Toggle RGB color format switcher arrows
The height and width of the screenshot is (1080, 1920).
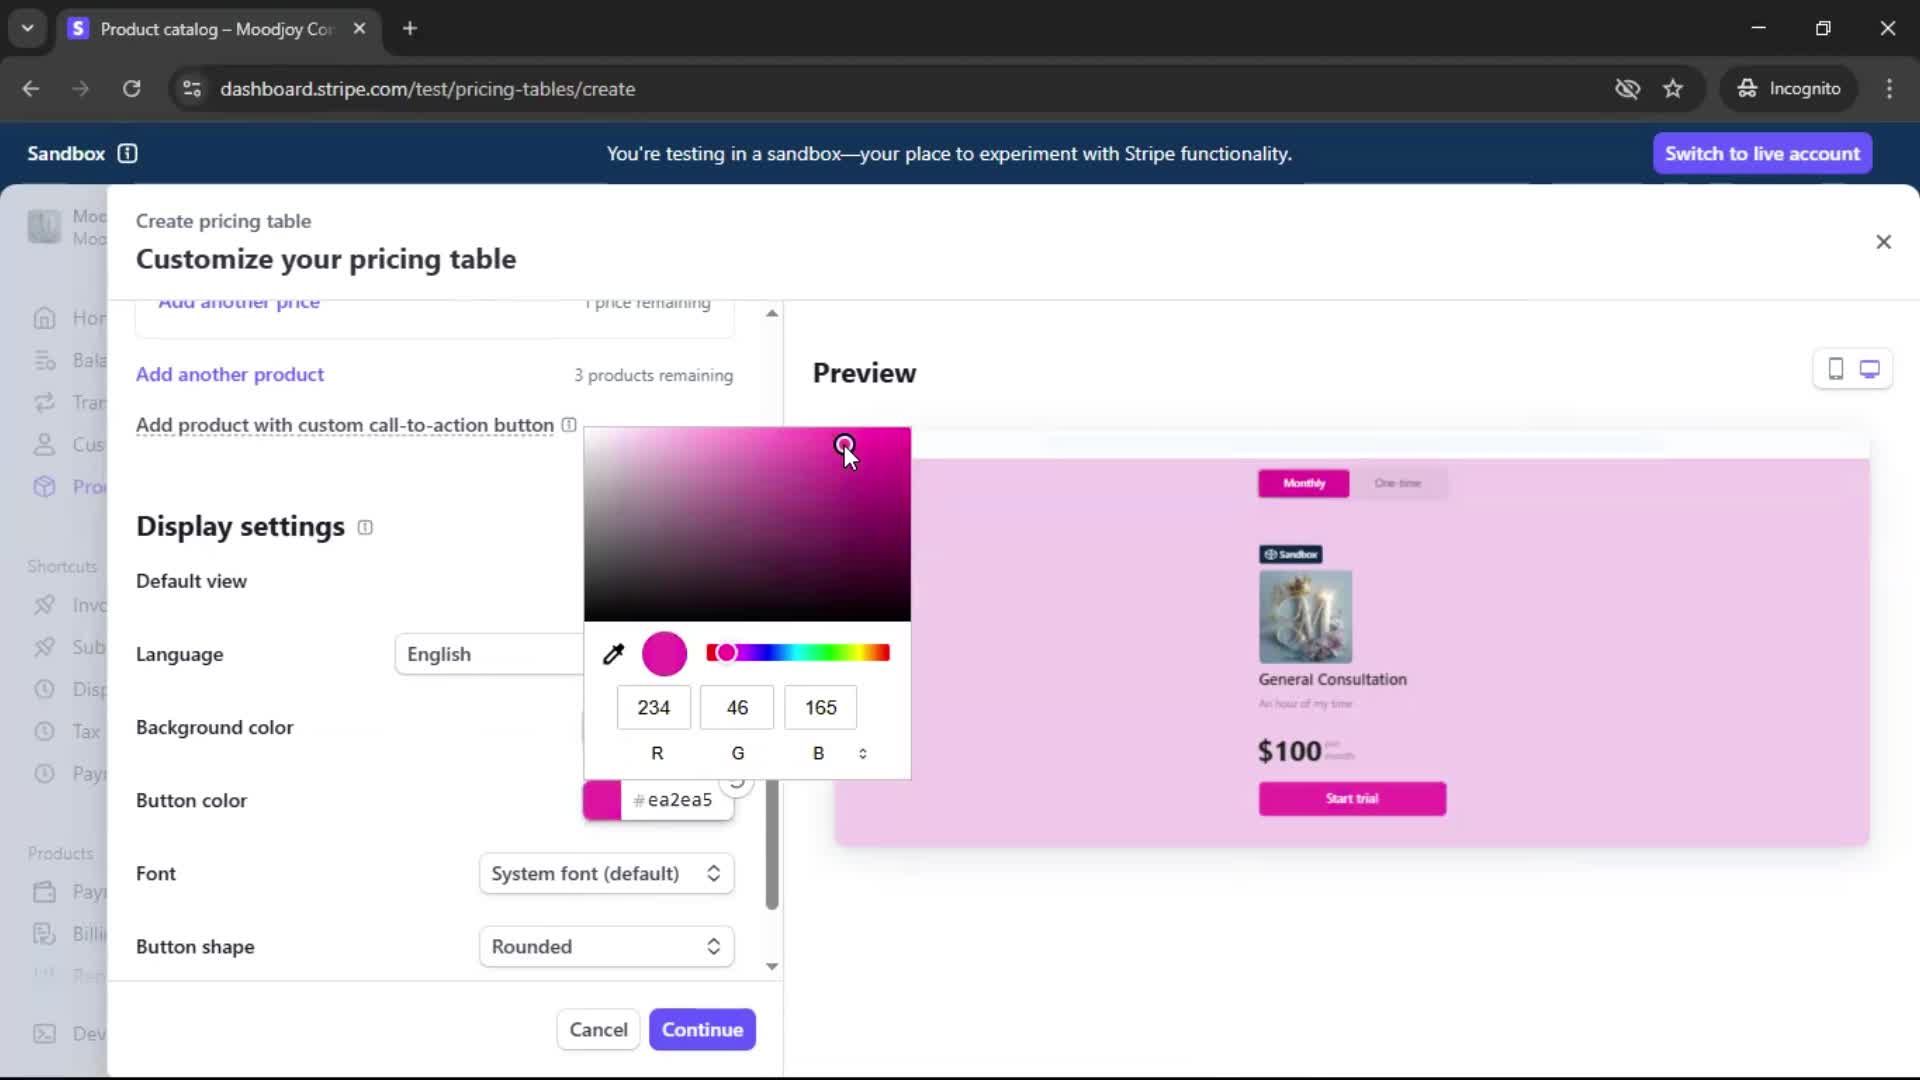click(x=862, y=753)
